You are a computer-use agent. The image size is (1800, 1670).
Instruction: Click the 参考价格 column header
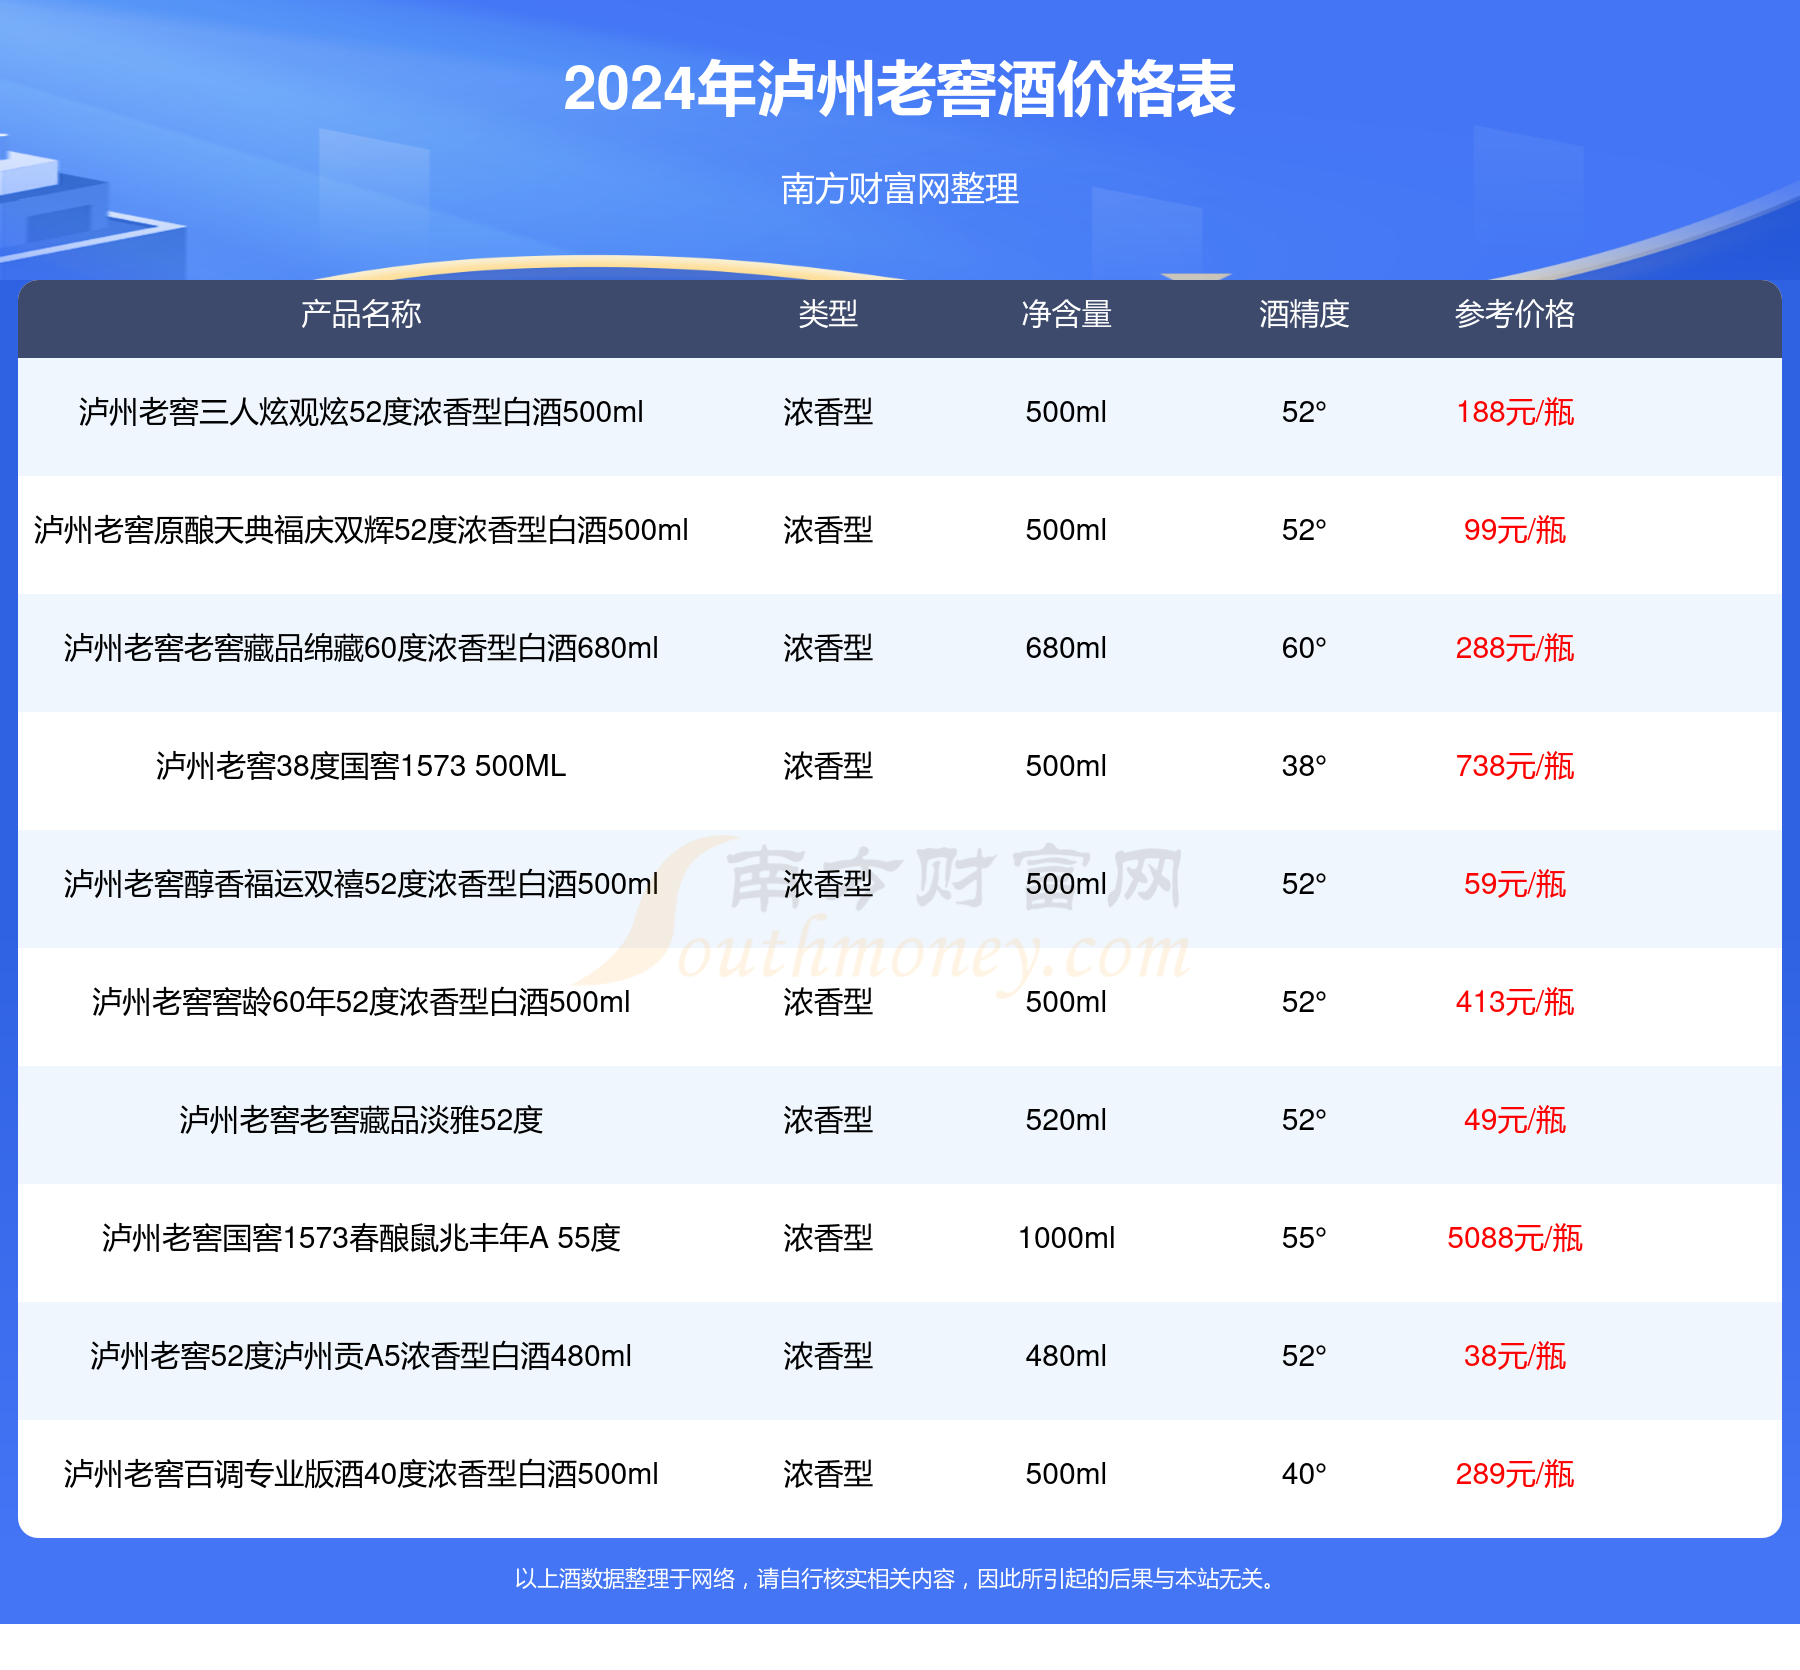click(x=1515, y=314)
